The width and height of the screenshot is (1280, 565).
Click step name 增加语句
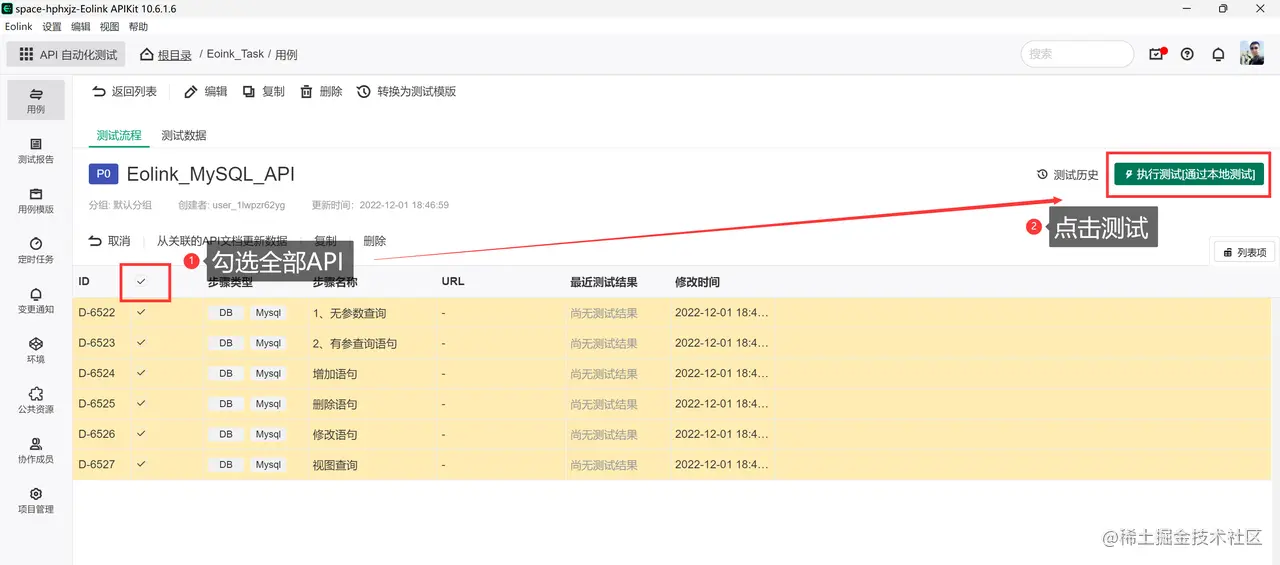tap(335, 374)
